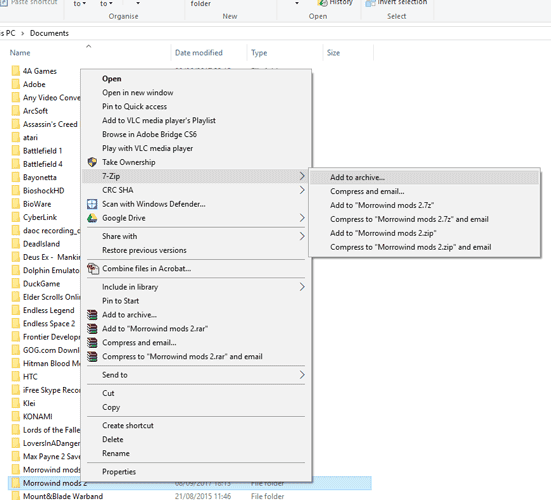Choose 7-Zip Compress and email... entry

[367, 191]
